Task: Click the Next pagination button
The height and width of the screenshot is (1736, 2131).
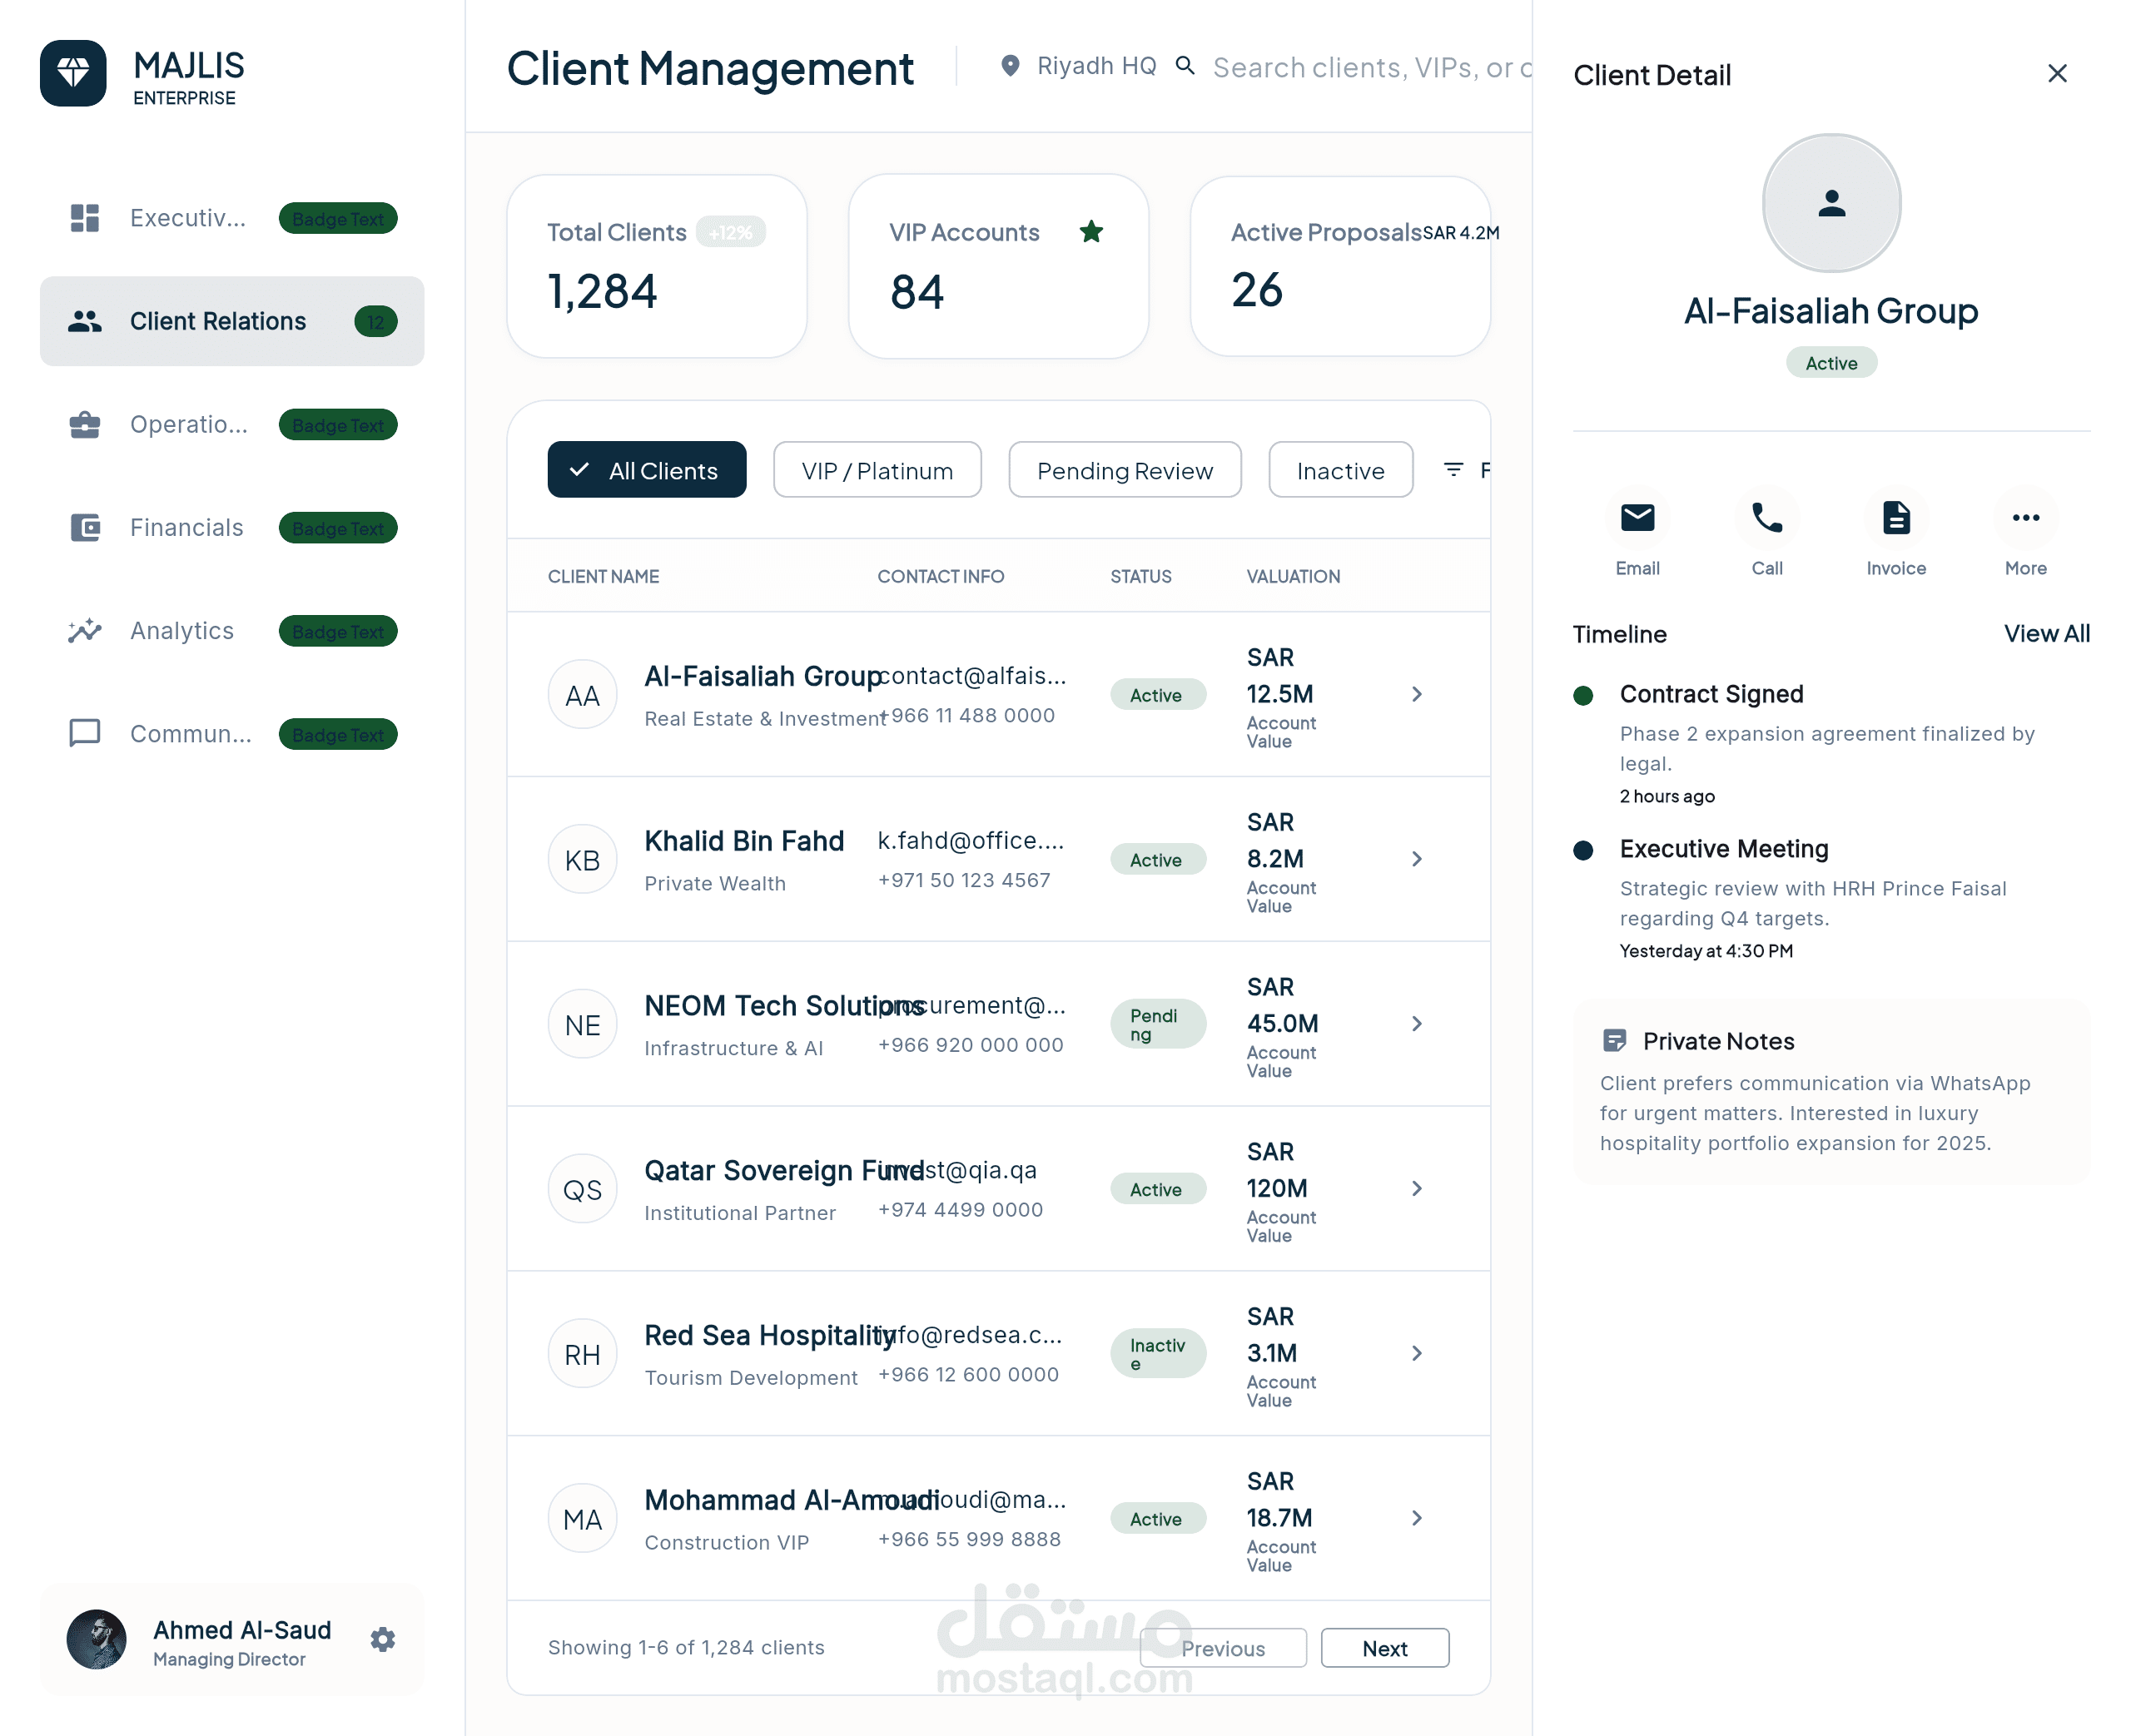Action: [1384, 1648]
